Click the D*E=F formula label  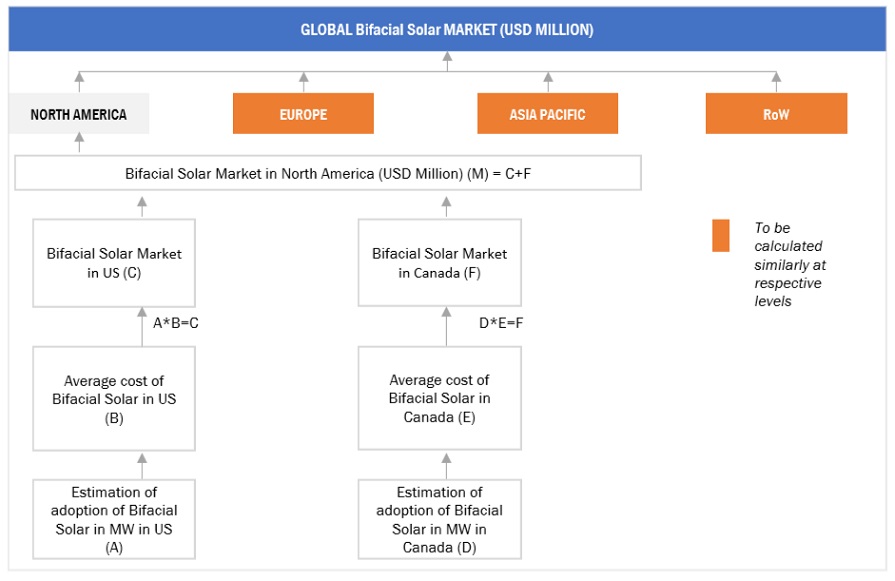click(x=501, y=323)
